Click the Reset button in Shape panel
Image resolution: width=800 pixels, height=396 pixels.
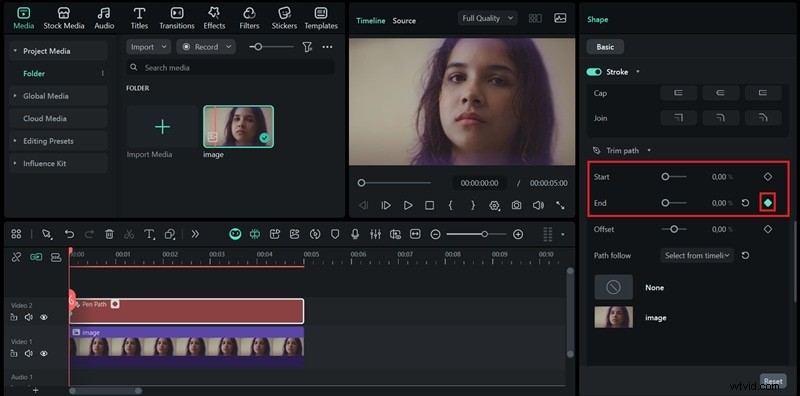(773, 381)
